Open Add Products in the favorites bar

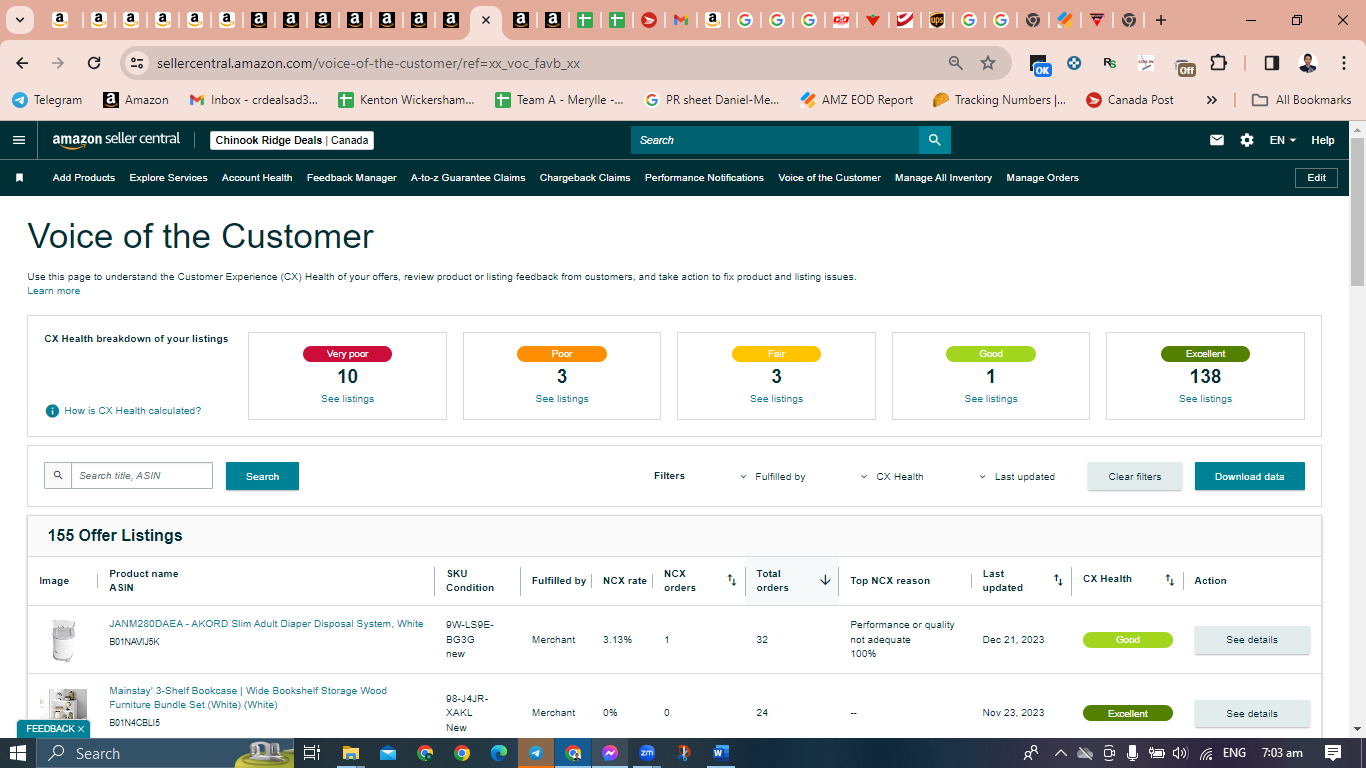pos(84,178)
